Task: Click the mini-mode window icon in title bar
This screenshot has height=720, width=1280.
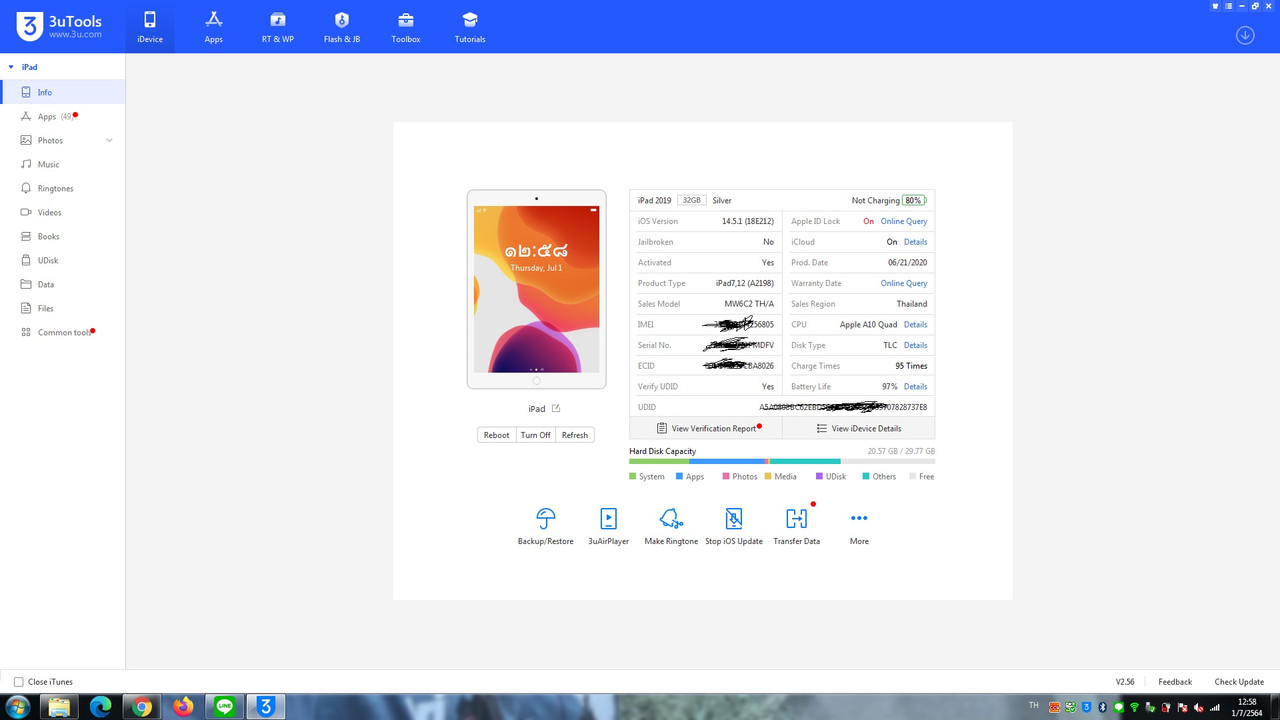Action: (1230, 6)
